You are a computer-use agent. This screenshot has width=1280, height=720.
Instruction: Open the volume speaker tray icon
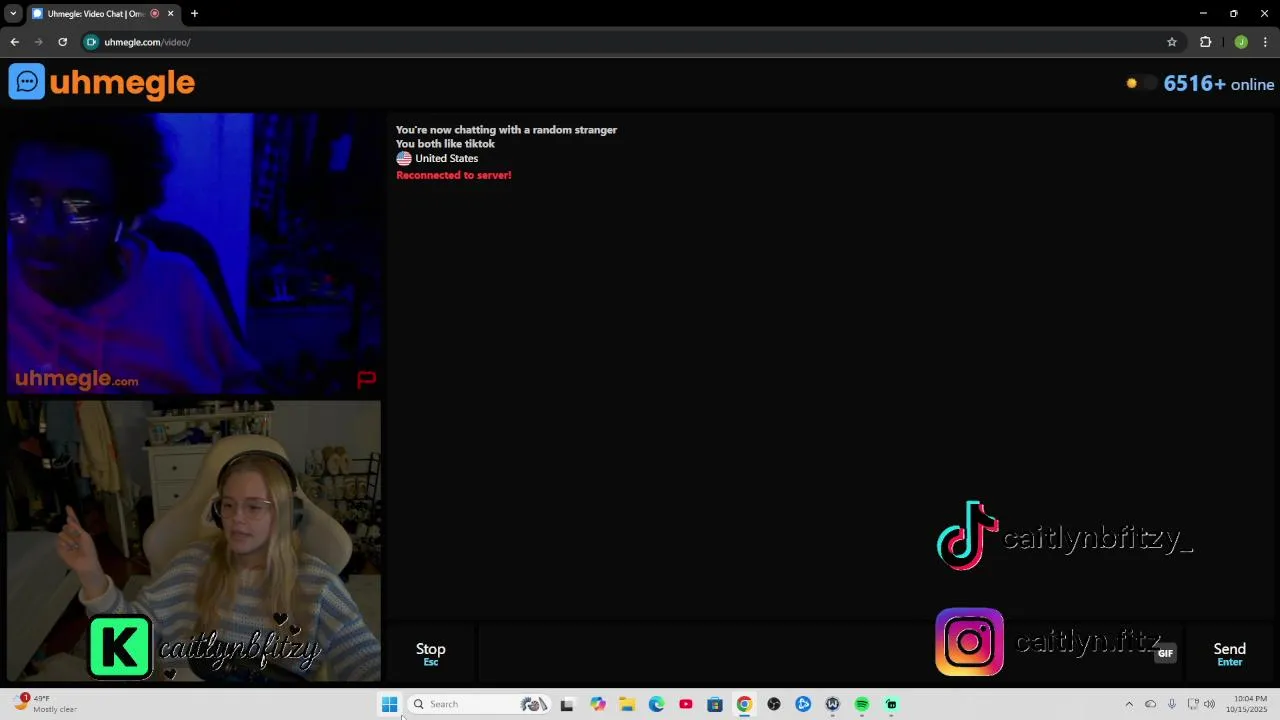(1209, 704)
